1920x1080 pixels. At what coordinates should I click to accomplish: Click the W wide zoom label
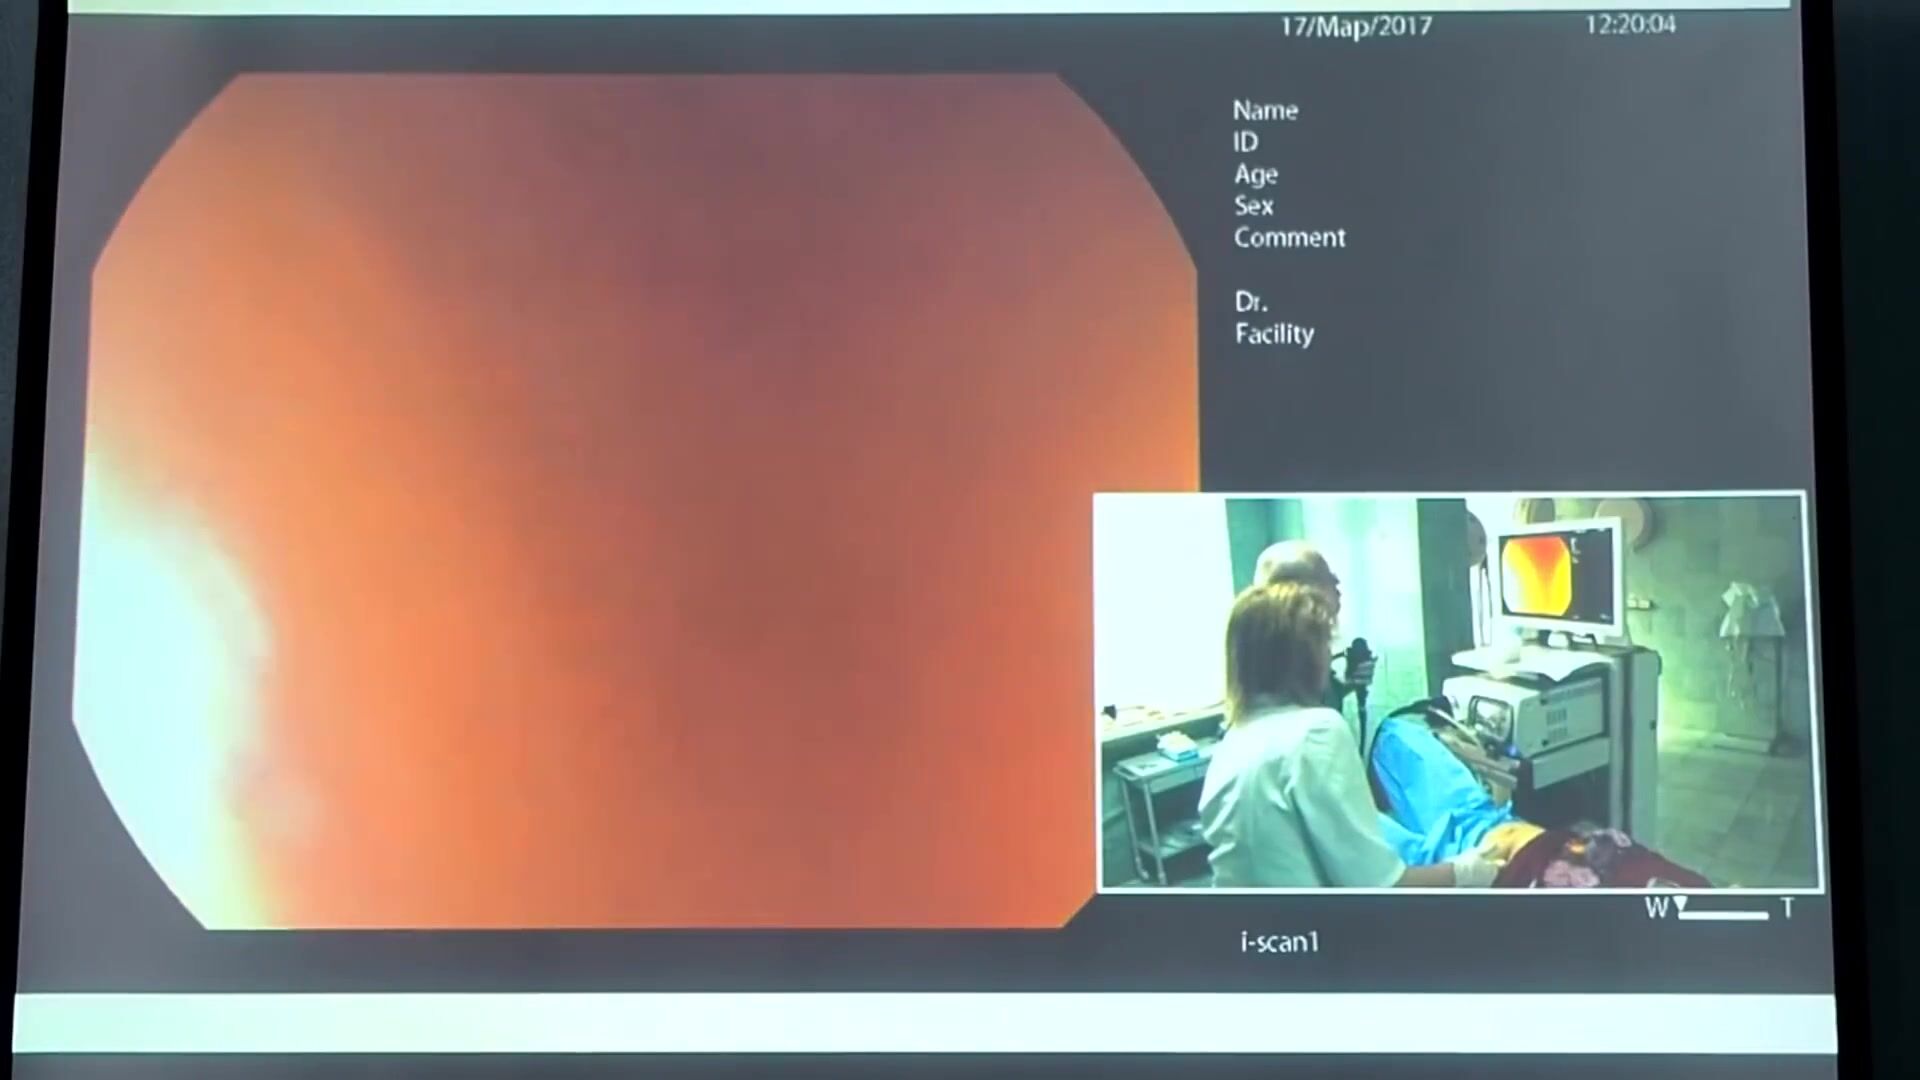click(x=1656, y=909)
